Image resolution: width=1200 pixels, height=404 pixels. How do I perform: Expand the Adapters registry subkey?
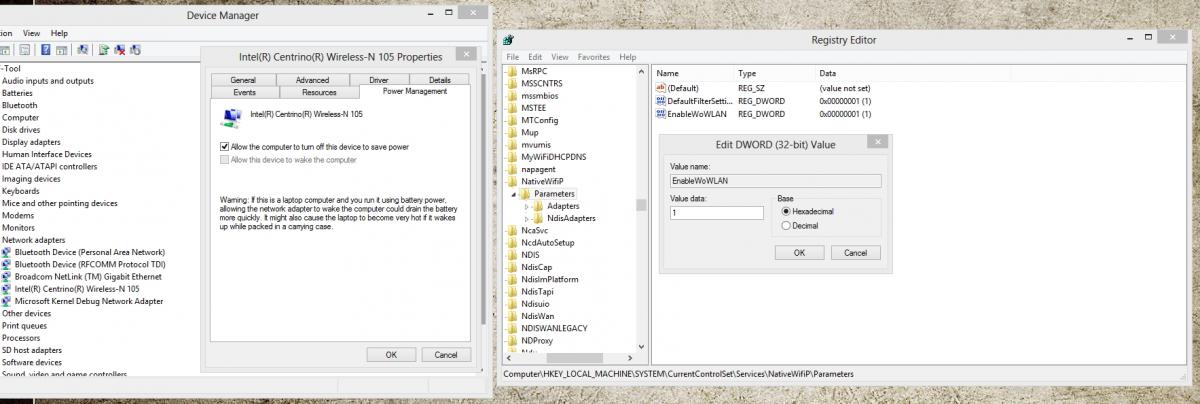point(528,206)
